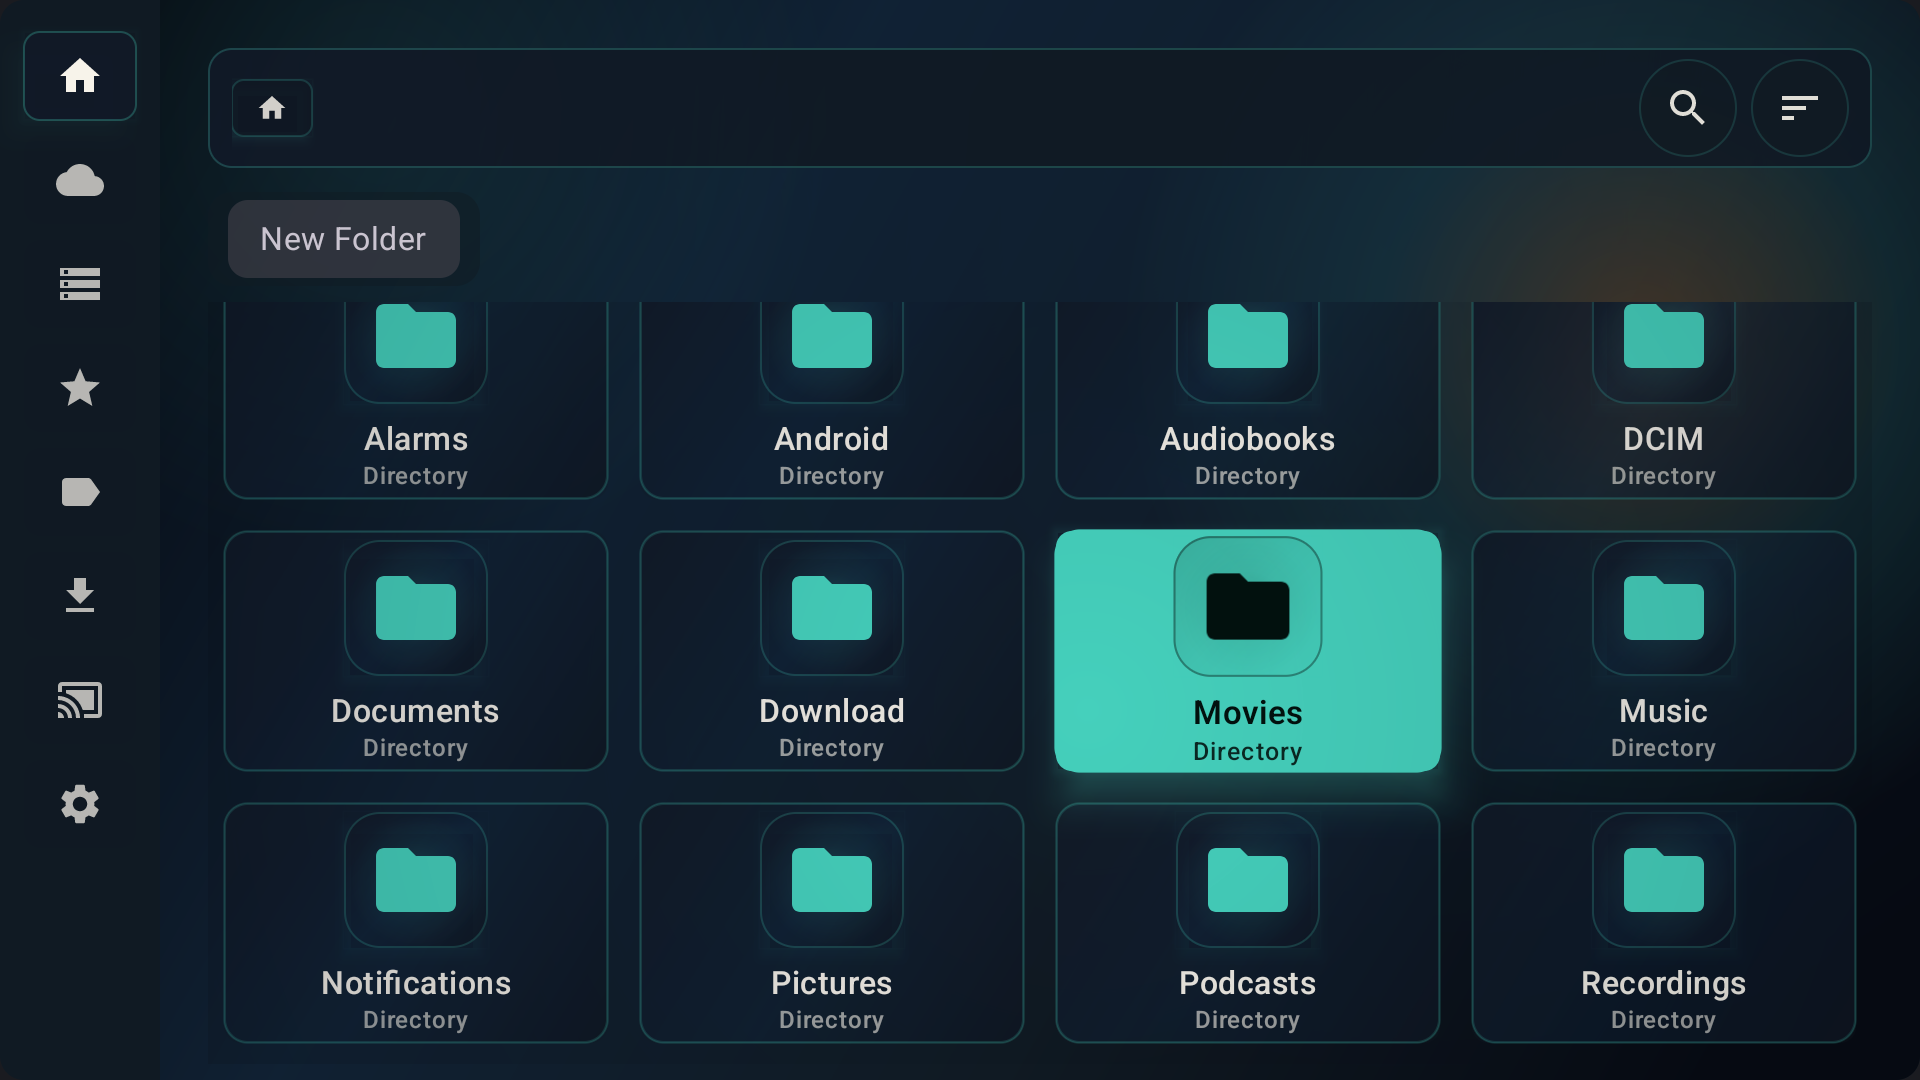Open the Music directory
Image resolution: width=1920 pixels, height=1080 pixels.
coord(1664,651)
